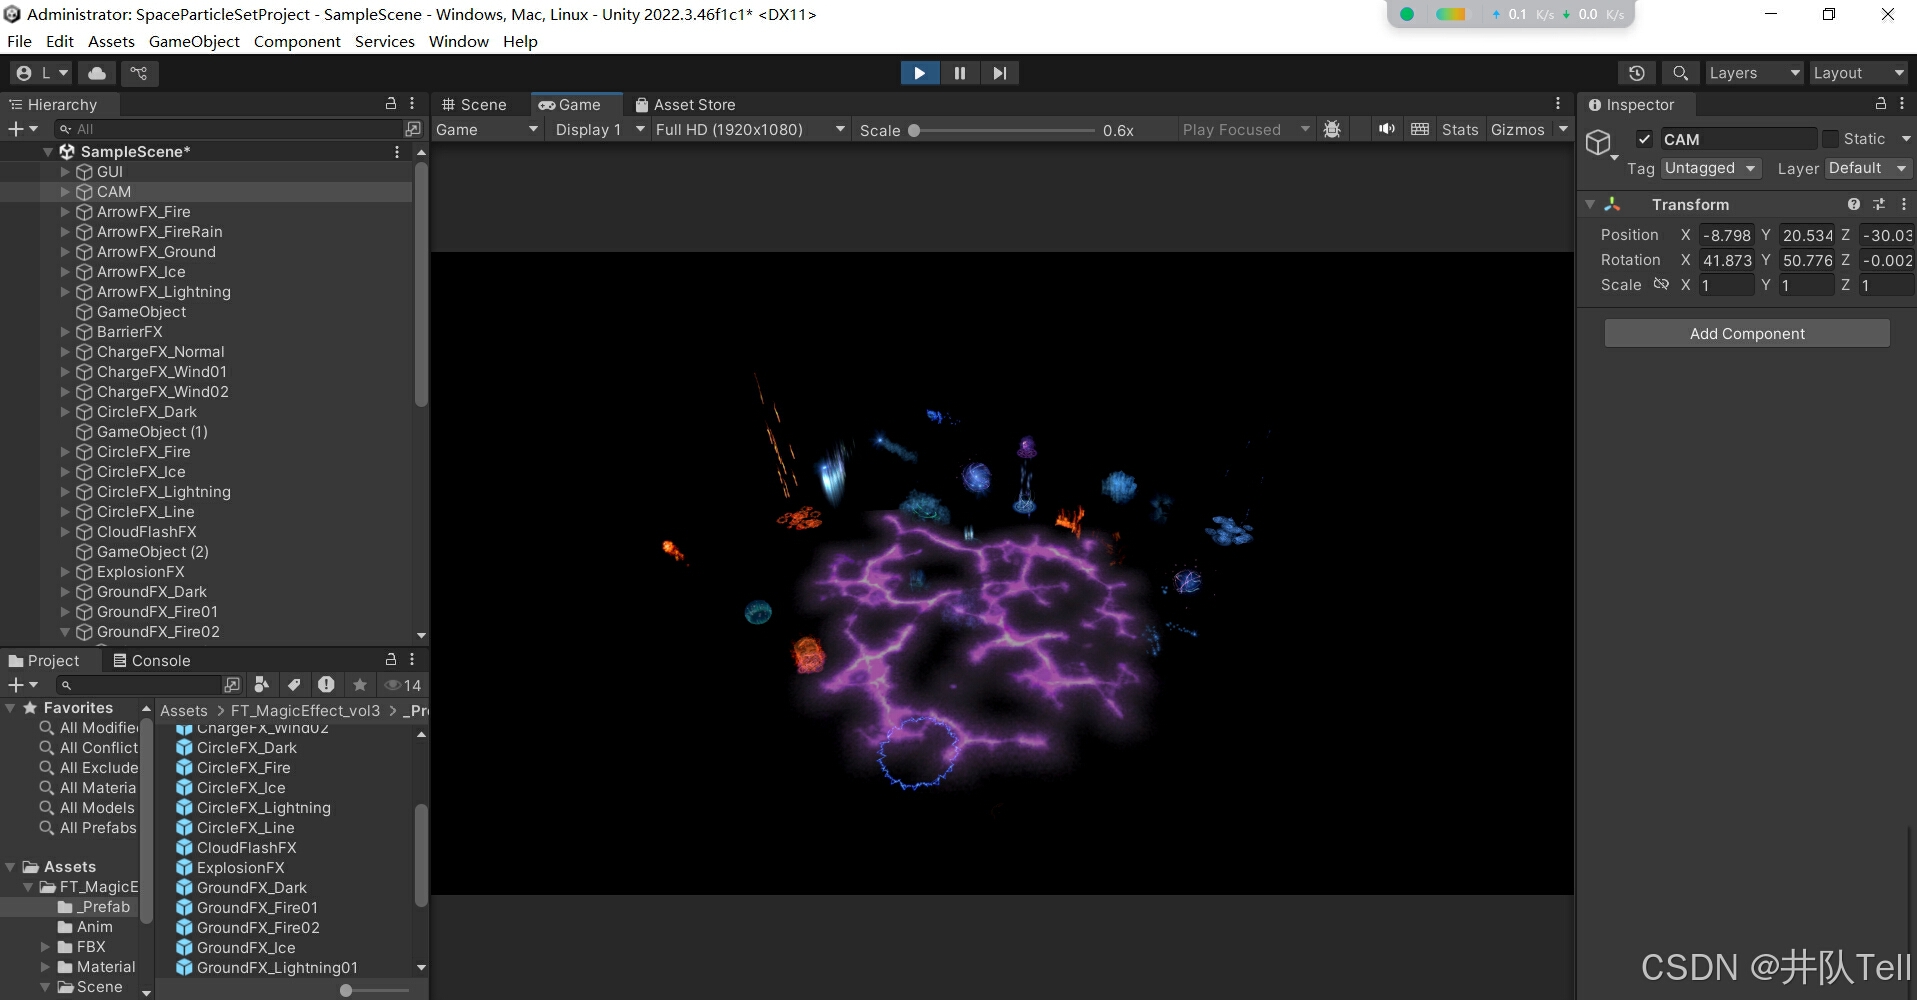Click the Add Component button
Viewport: 1917px width, 1000px height.
(x=1747, y=334)
